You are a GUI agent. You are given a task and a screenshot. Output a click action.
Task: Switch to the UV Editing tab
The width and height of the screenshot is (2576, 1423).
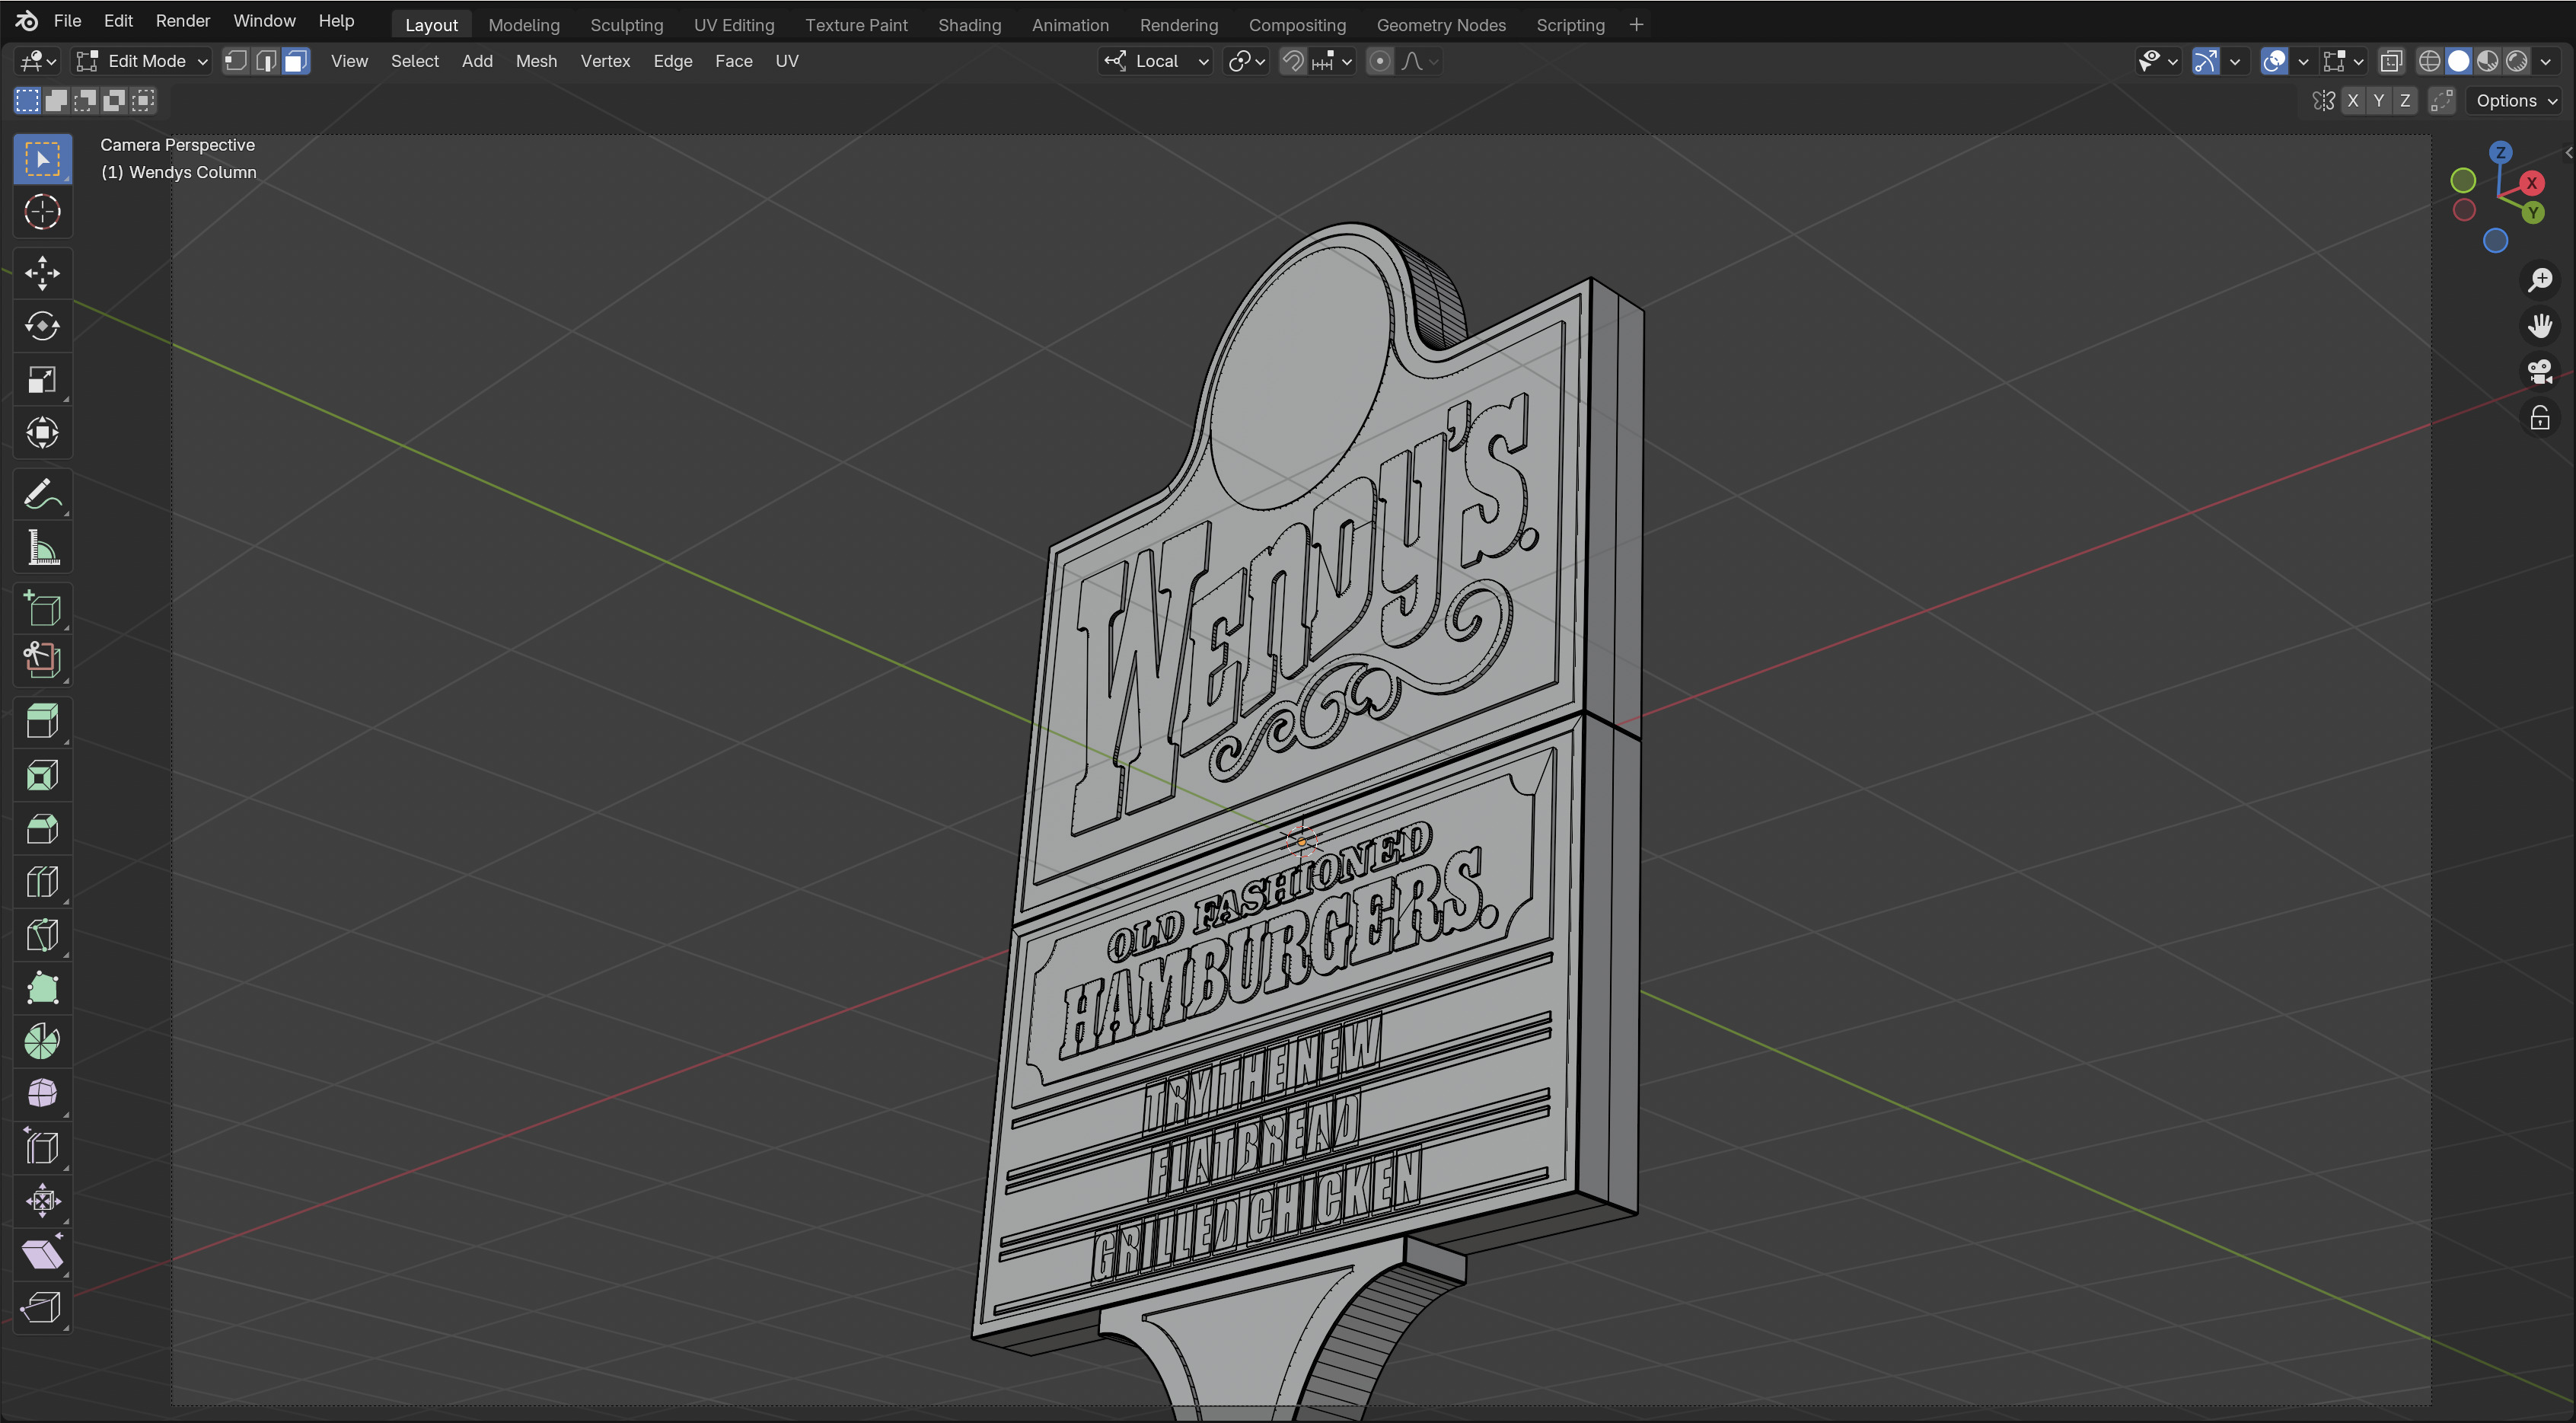click(734, 25)
